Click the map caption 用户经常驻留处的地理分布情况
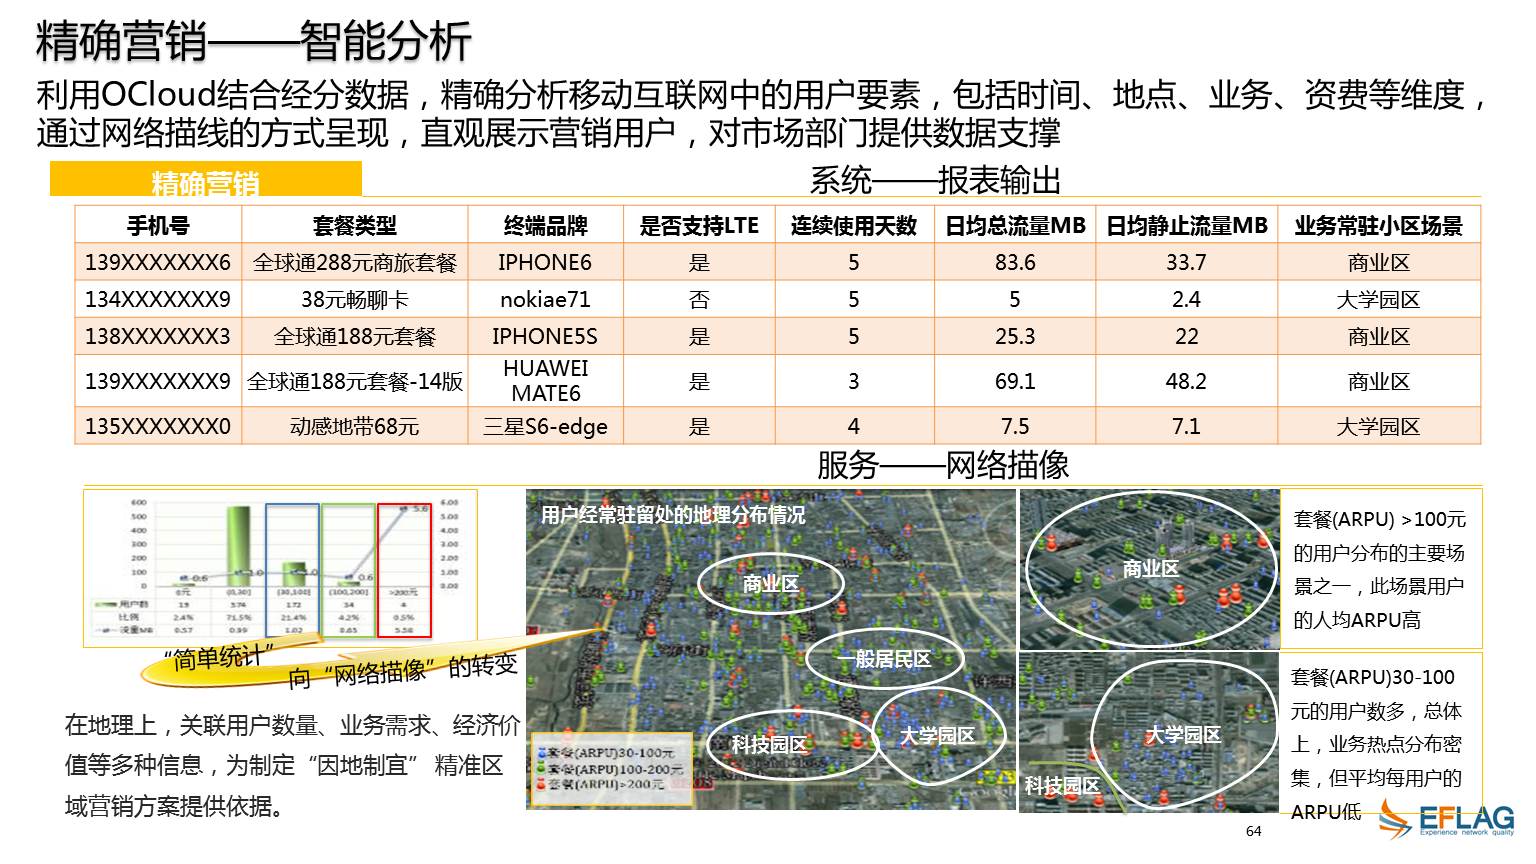The width and height of the screenshot is (1536, 864). pos(673,516)
